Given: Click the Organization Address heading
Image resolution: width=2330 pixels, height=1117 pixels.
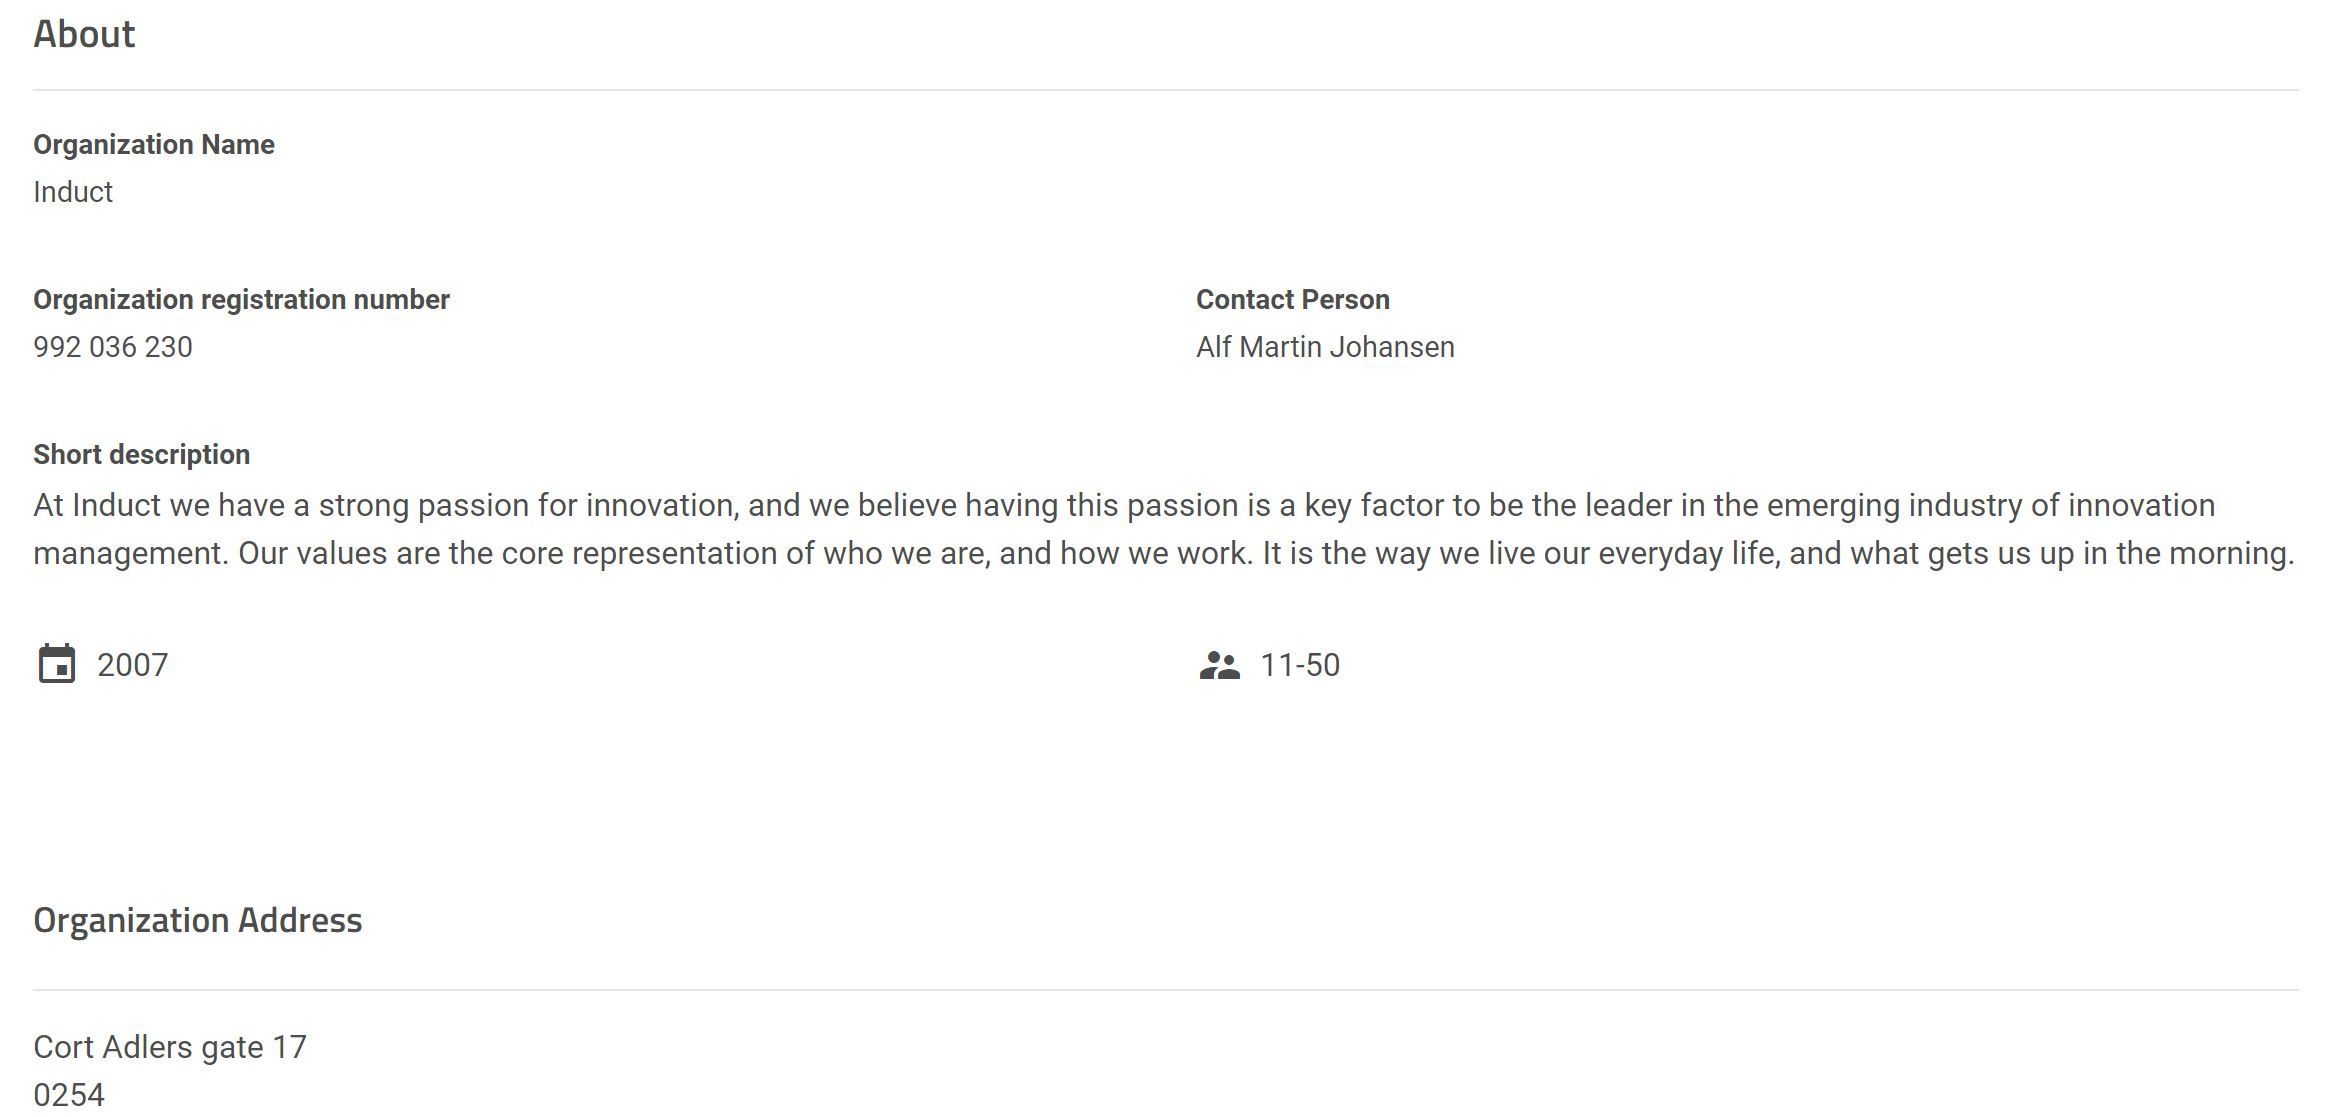Looking at the screenshot, I should [x=198, y=920].
